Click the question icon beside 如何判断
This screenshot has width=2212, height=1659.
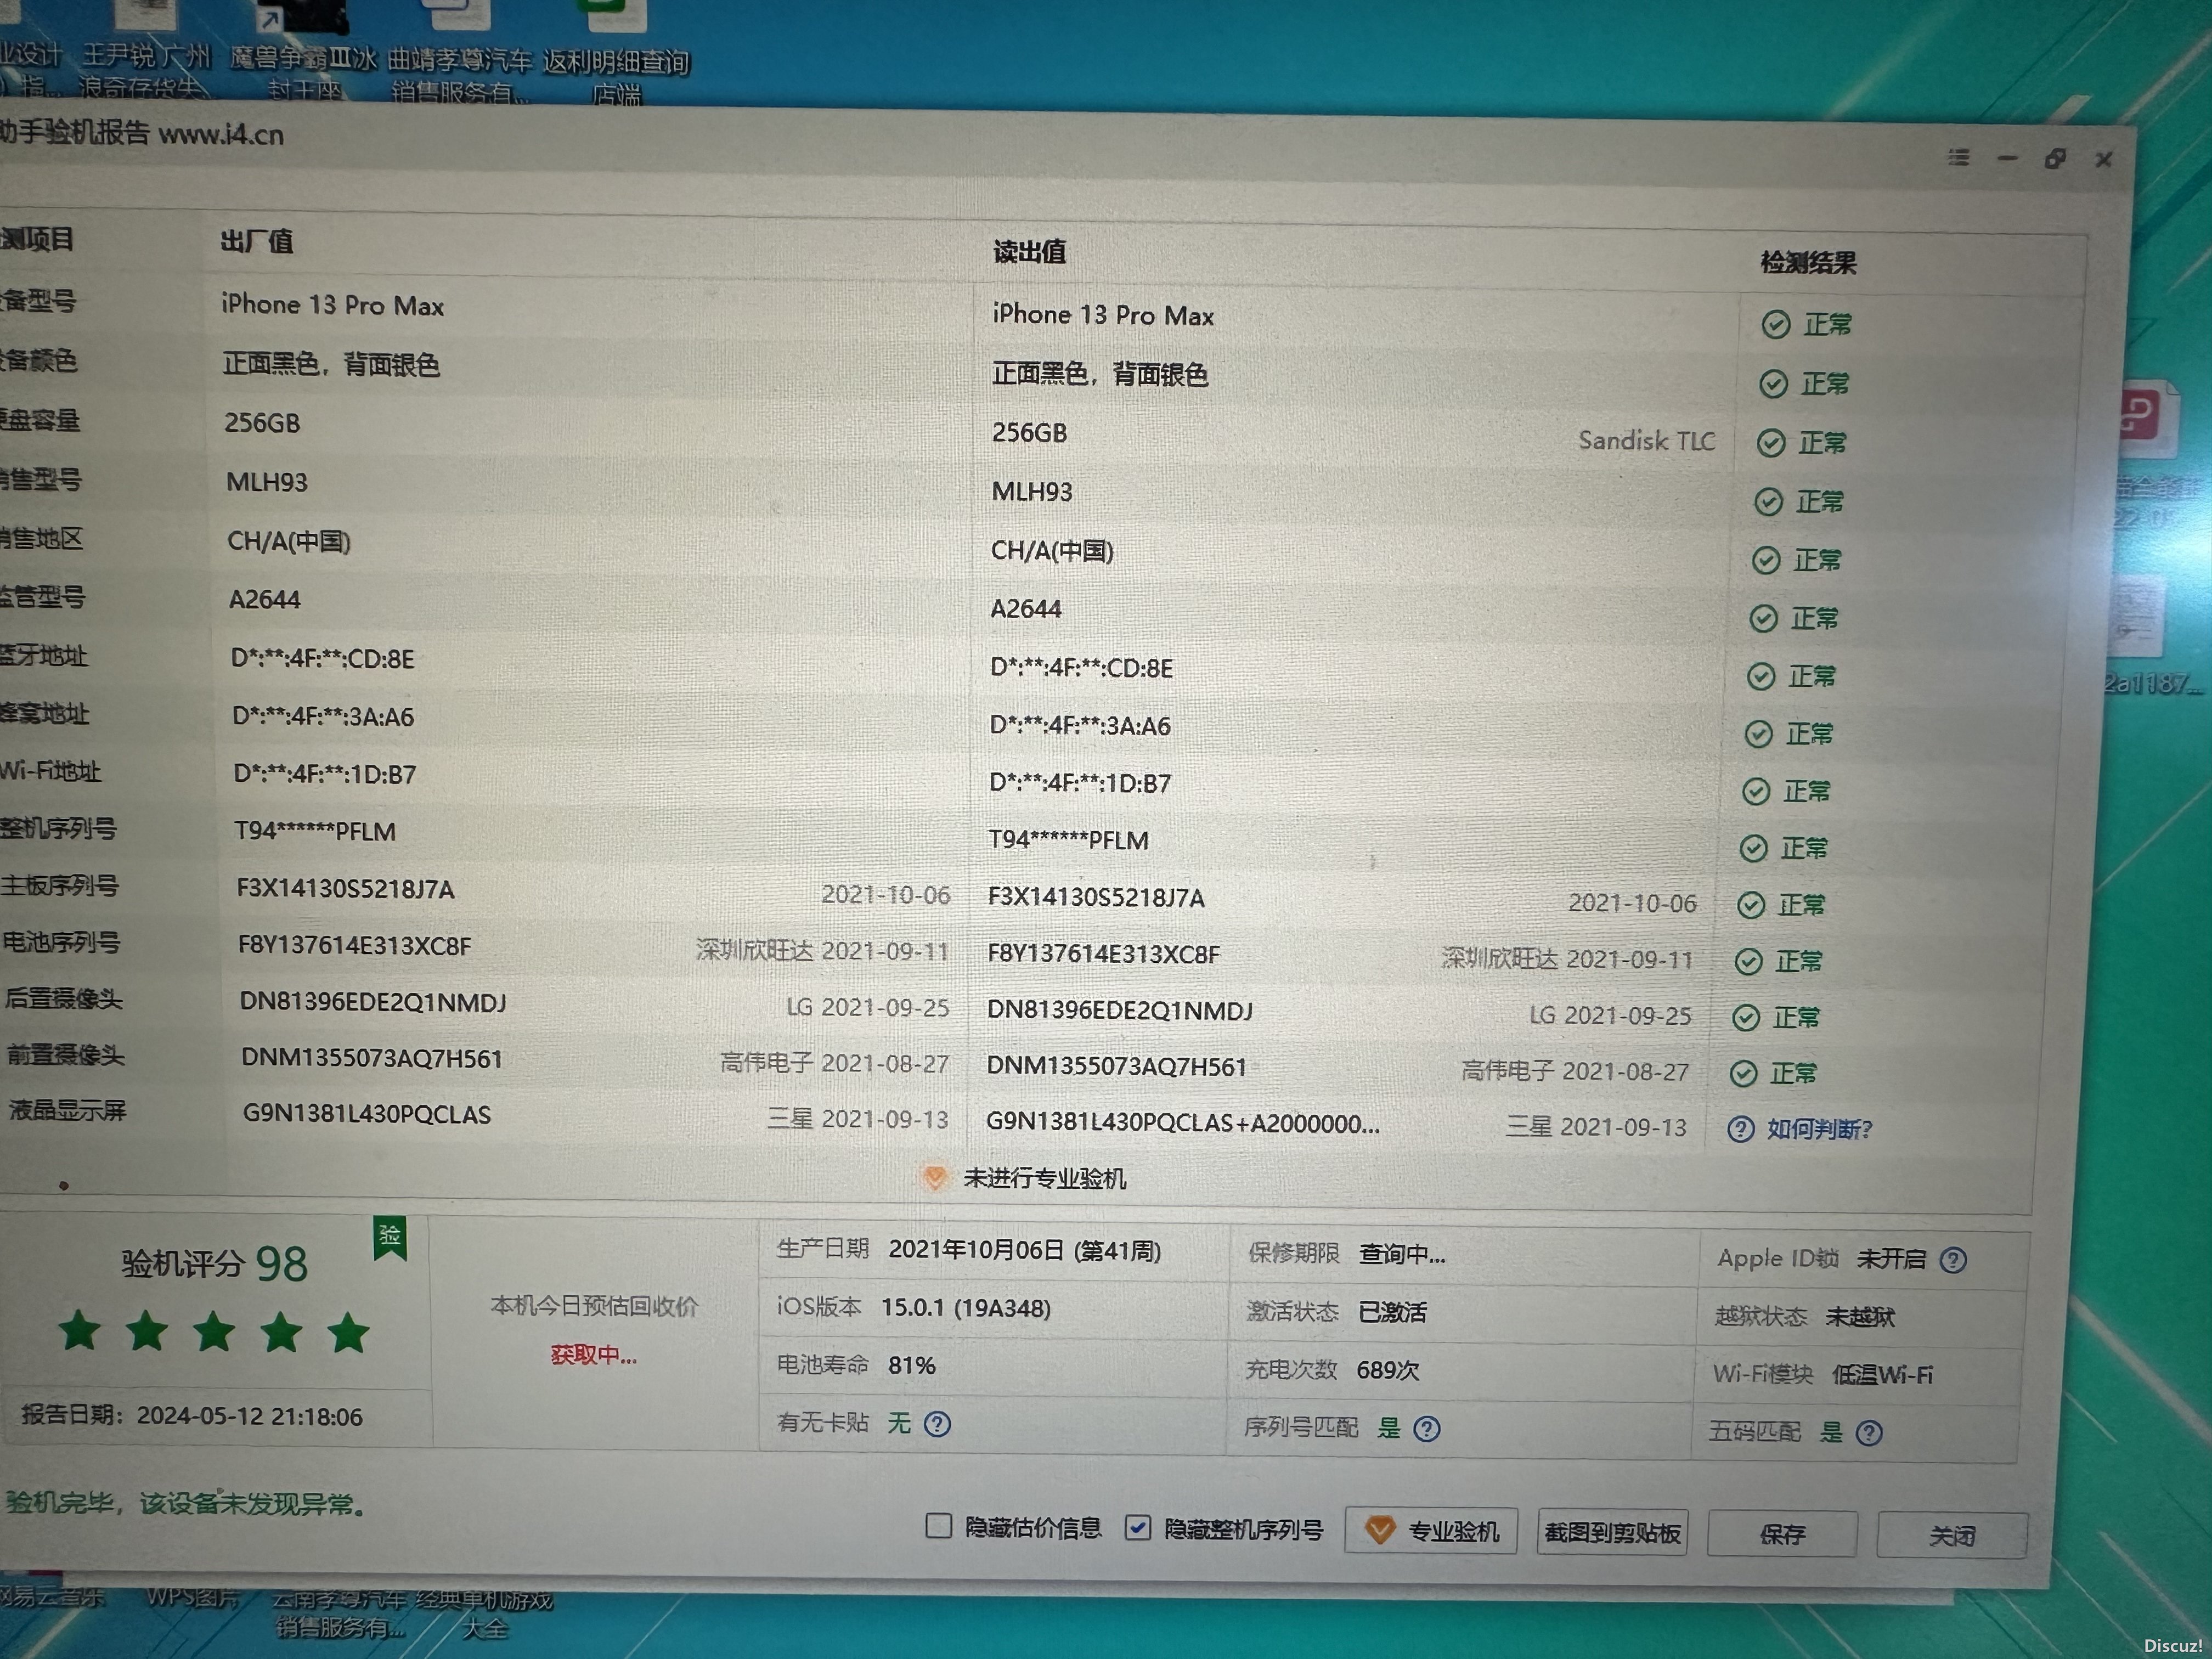[x=1740, y=1129]
